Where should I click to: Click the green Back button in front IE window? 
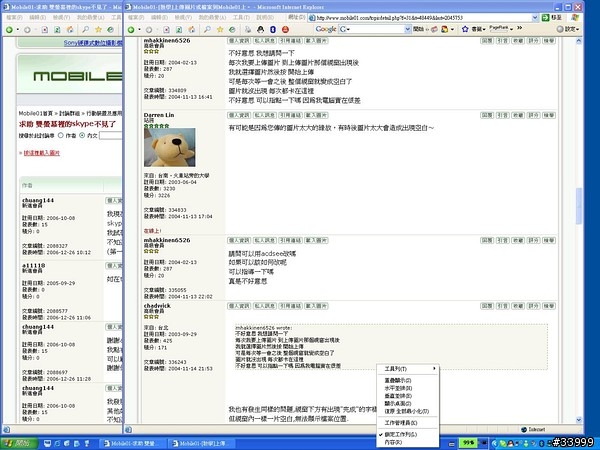pyautogui.click(x=131, y=29)
